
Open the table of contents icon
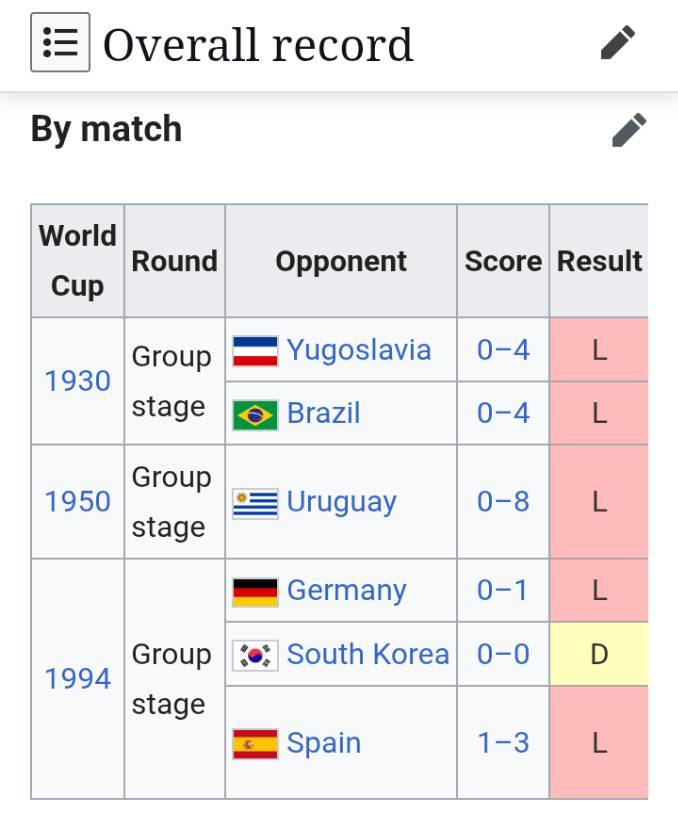[60, 43]
